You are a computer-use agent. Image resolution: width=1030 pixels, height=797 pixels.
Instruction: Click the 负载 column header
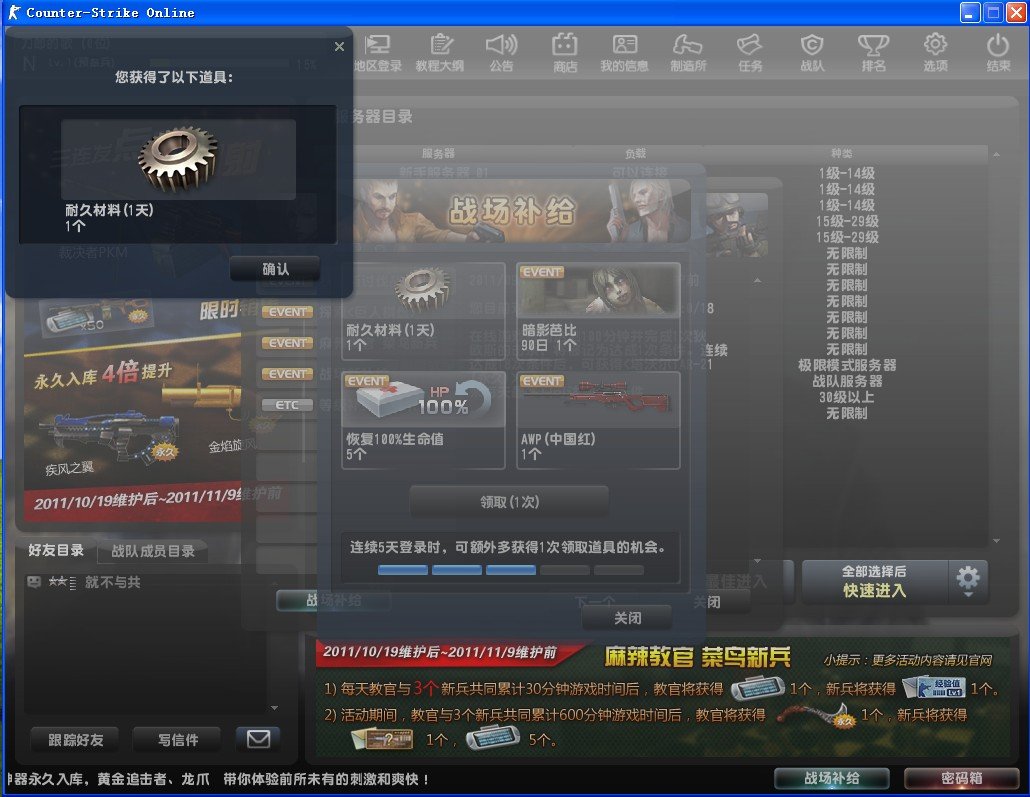635,153
